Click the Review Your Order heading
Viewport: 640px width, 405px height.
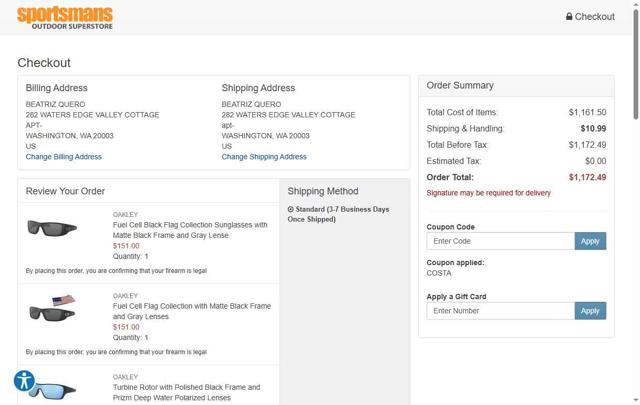click(x=65, y=191)
